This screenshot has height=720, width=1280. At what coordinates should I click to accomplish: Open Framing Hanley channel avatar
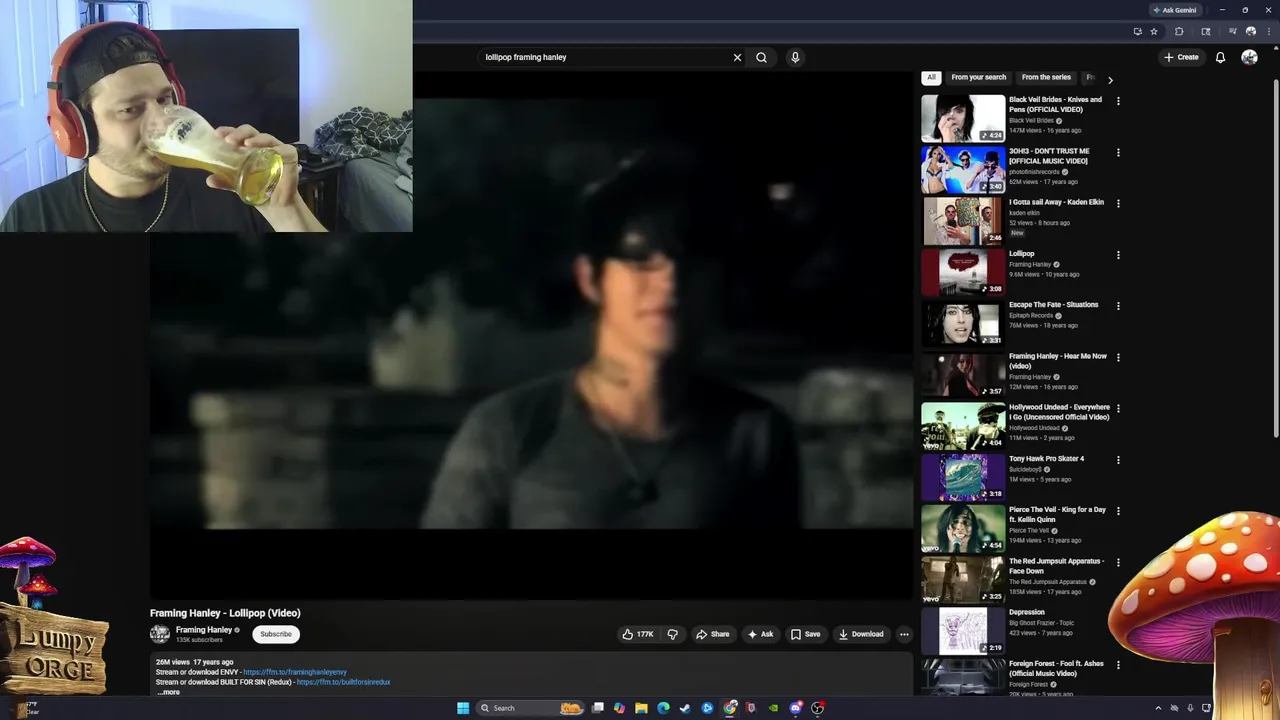[160, 634]
